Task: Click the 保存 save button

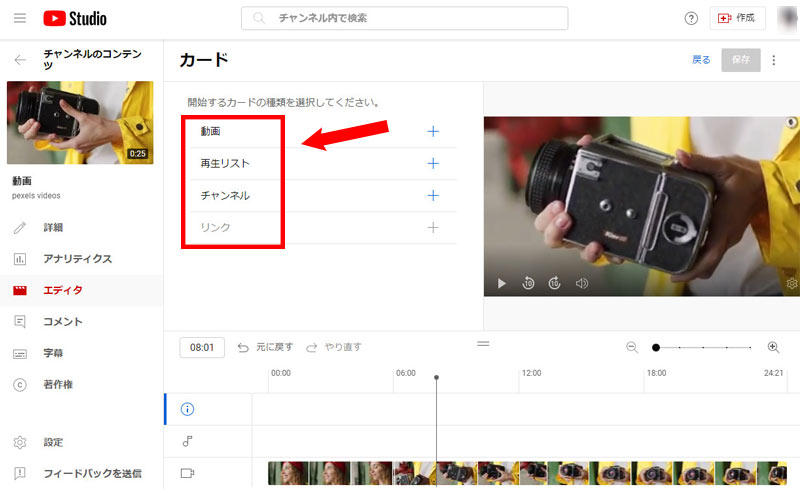Action: (x=741, y=60)
